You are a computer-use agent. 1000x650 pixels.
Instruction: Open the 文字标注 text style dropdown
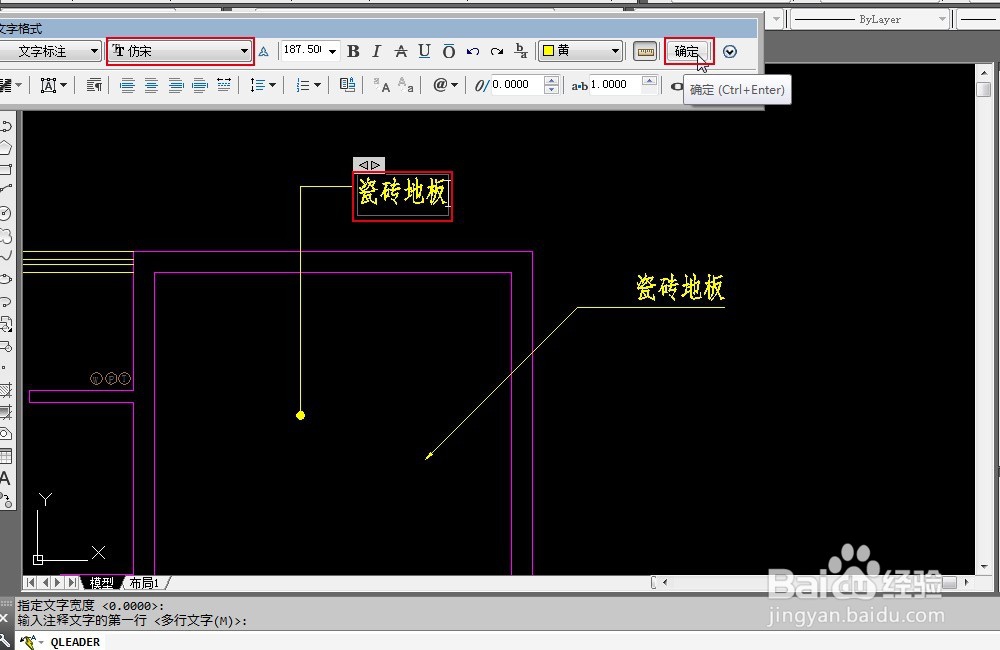click(50, 51)
